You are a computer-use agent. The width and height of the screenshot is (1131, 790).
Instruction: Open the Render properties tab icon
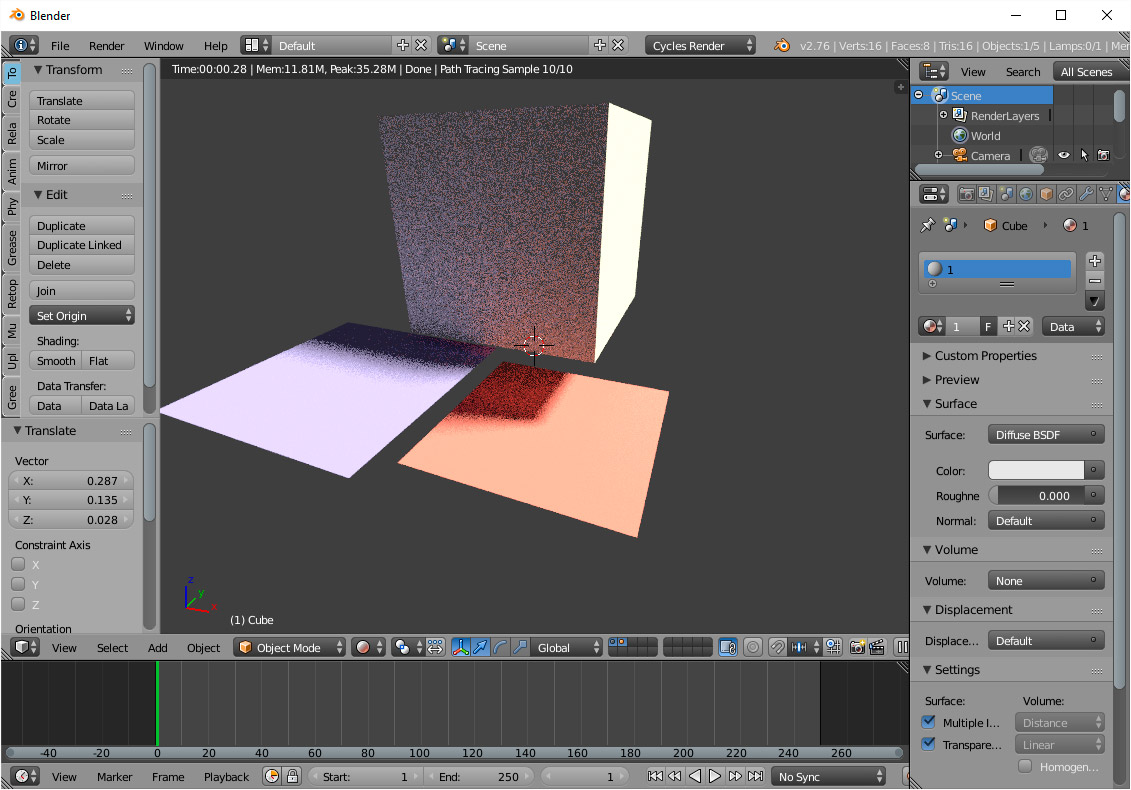coord(968,194)
